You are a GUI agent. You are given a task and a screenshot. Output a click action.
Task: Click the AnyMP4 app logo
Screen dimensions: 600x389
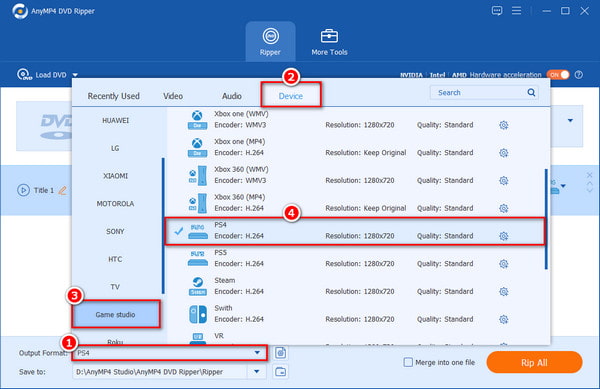(x=20, y=11)
